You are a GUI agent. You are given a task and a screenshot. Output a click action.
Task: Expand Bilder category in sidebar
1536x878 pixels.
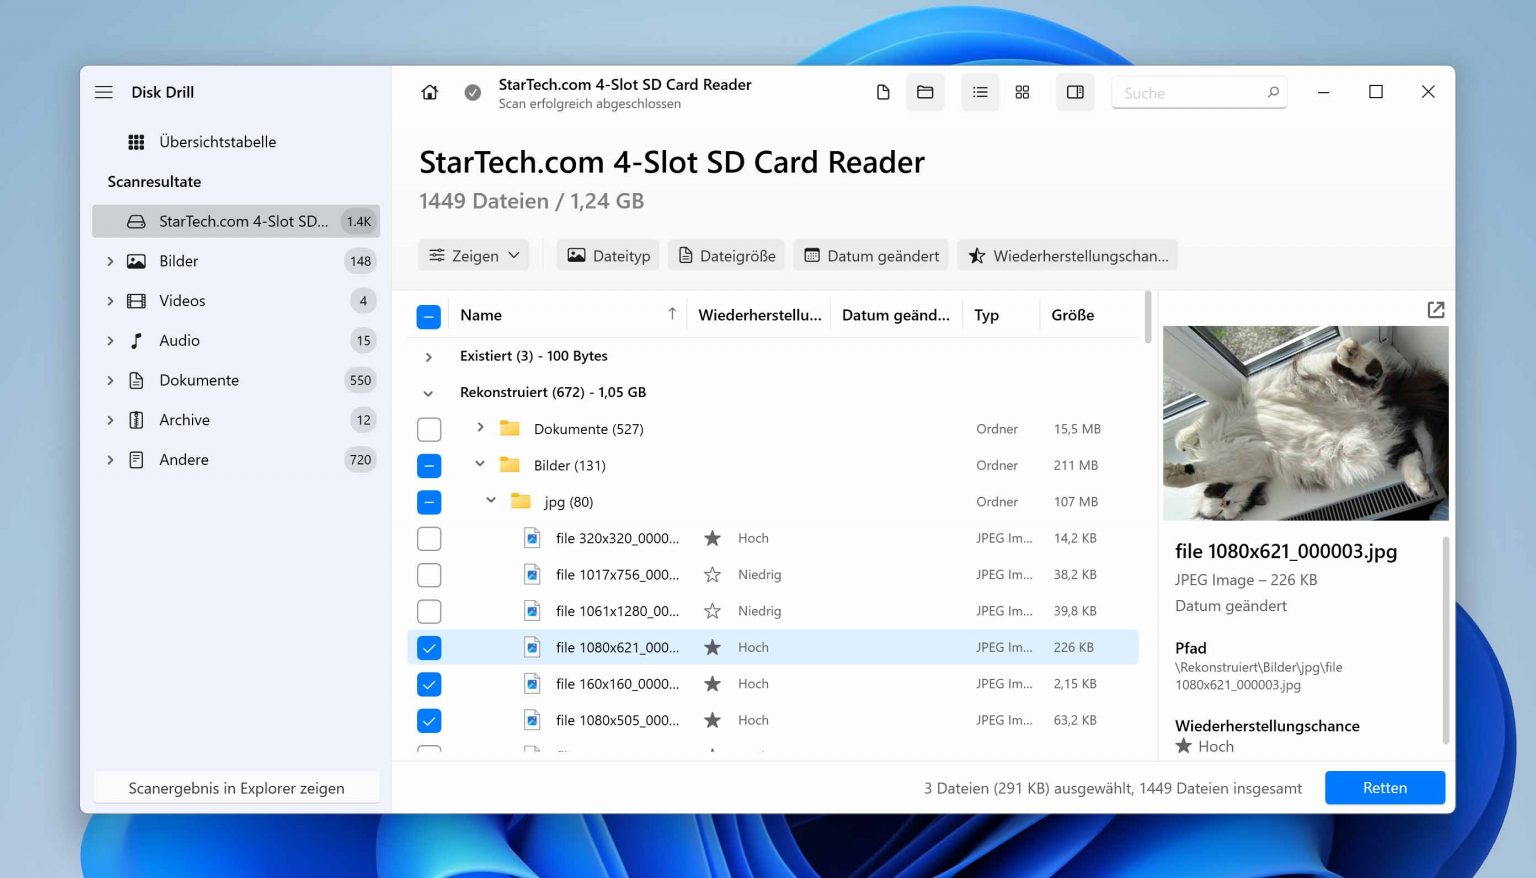tap(110, 261)
